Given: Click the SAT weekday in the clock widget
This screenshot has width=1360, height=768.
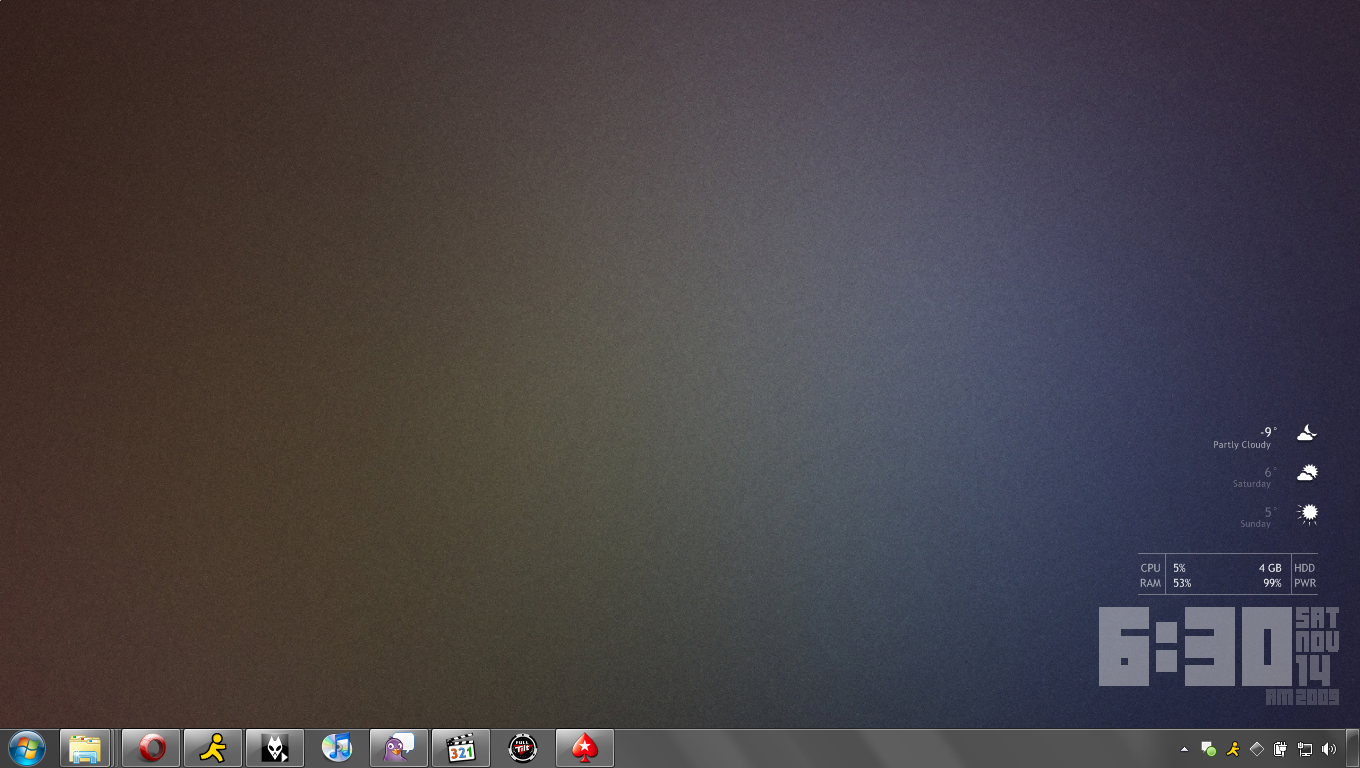Looking at the screenshot, I should click(1317, 617).
